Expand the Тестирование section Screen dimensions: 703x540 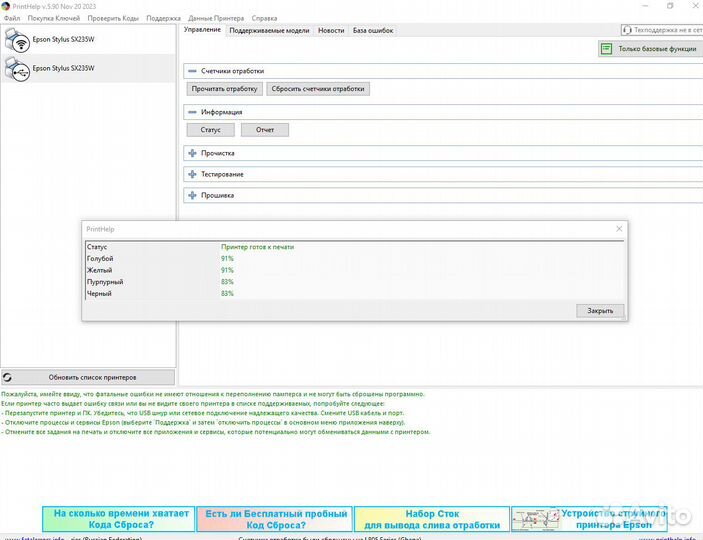[192, 174]
